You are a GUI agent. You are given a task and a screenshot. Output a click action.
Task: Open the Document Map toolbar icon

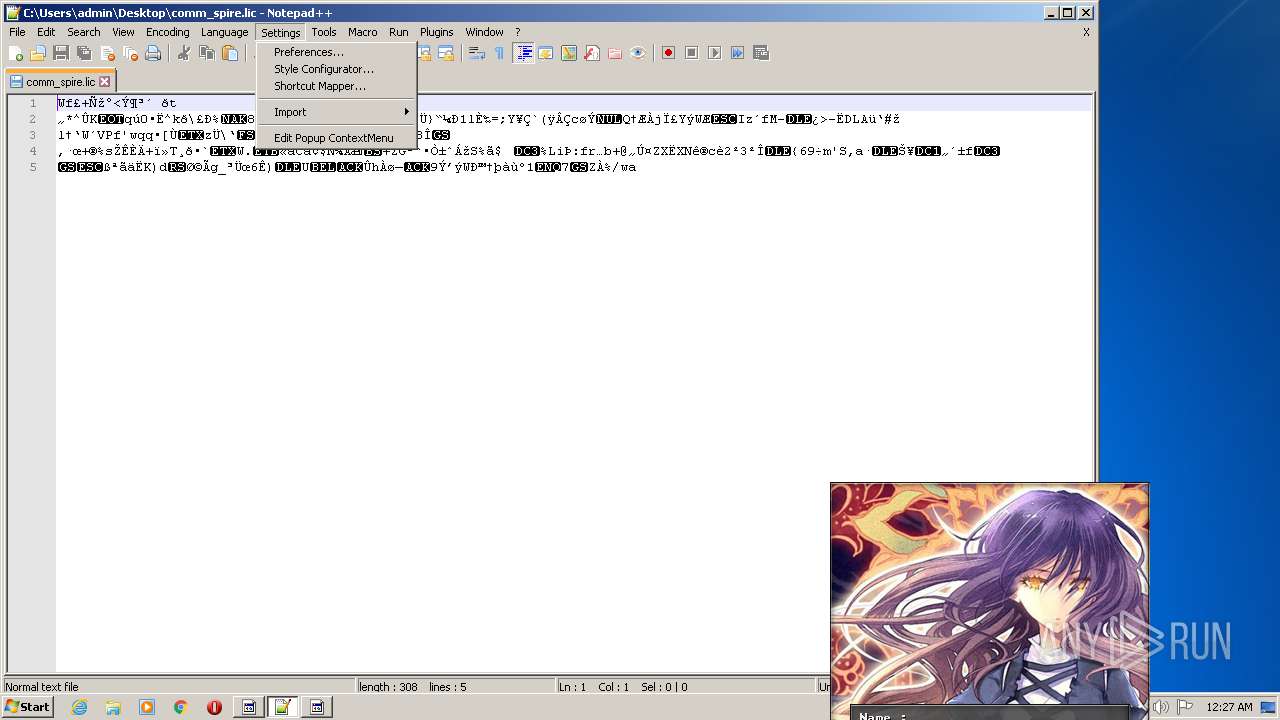(x=569, y=53)
